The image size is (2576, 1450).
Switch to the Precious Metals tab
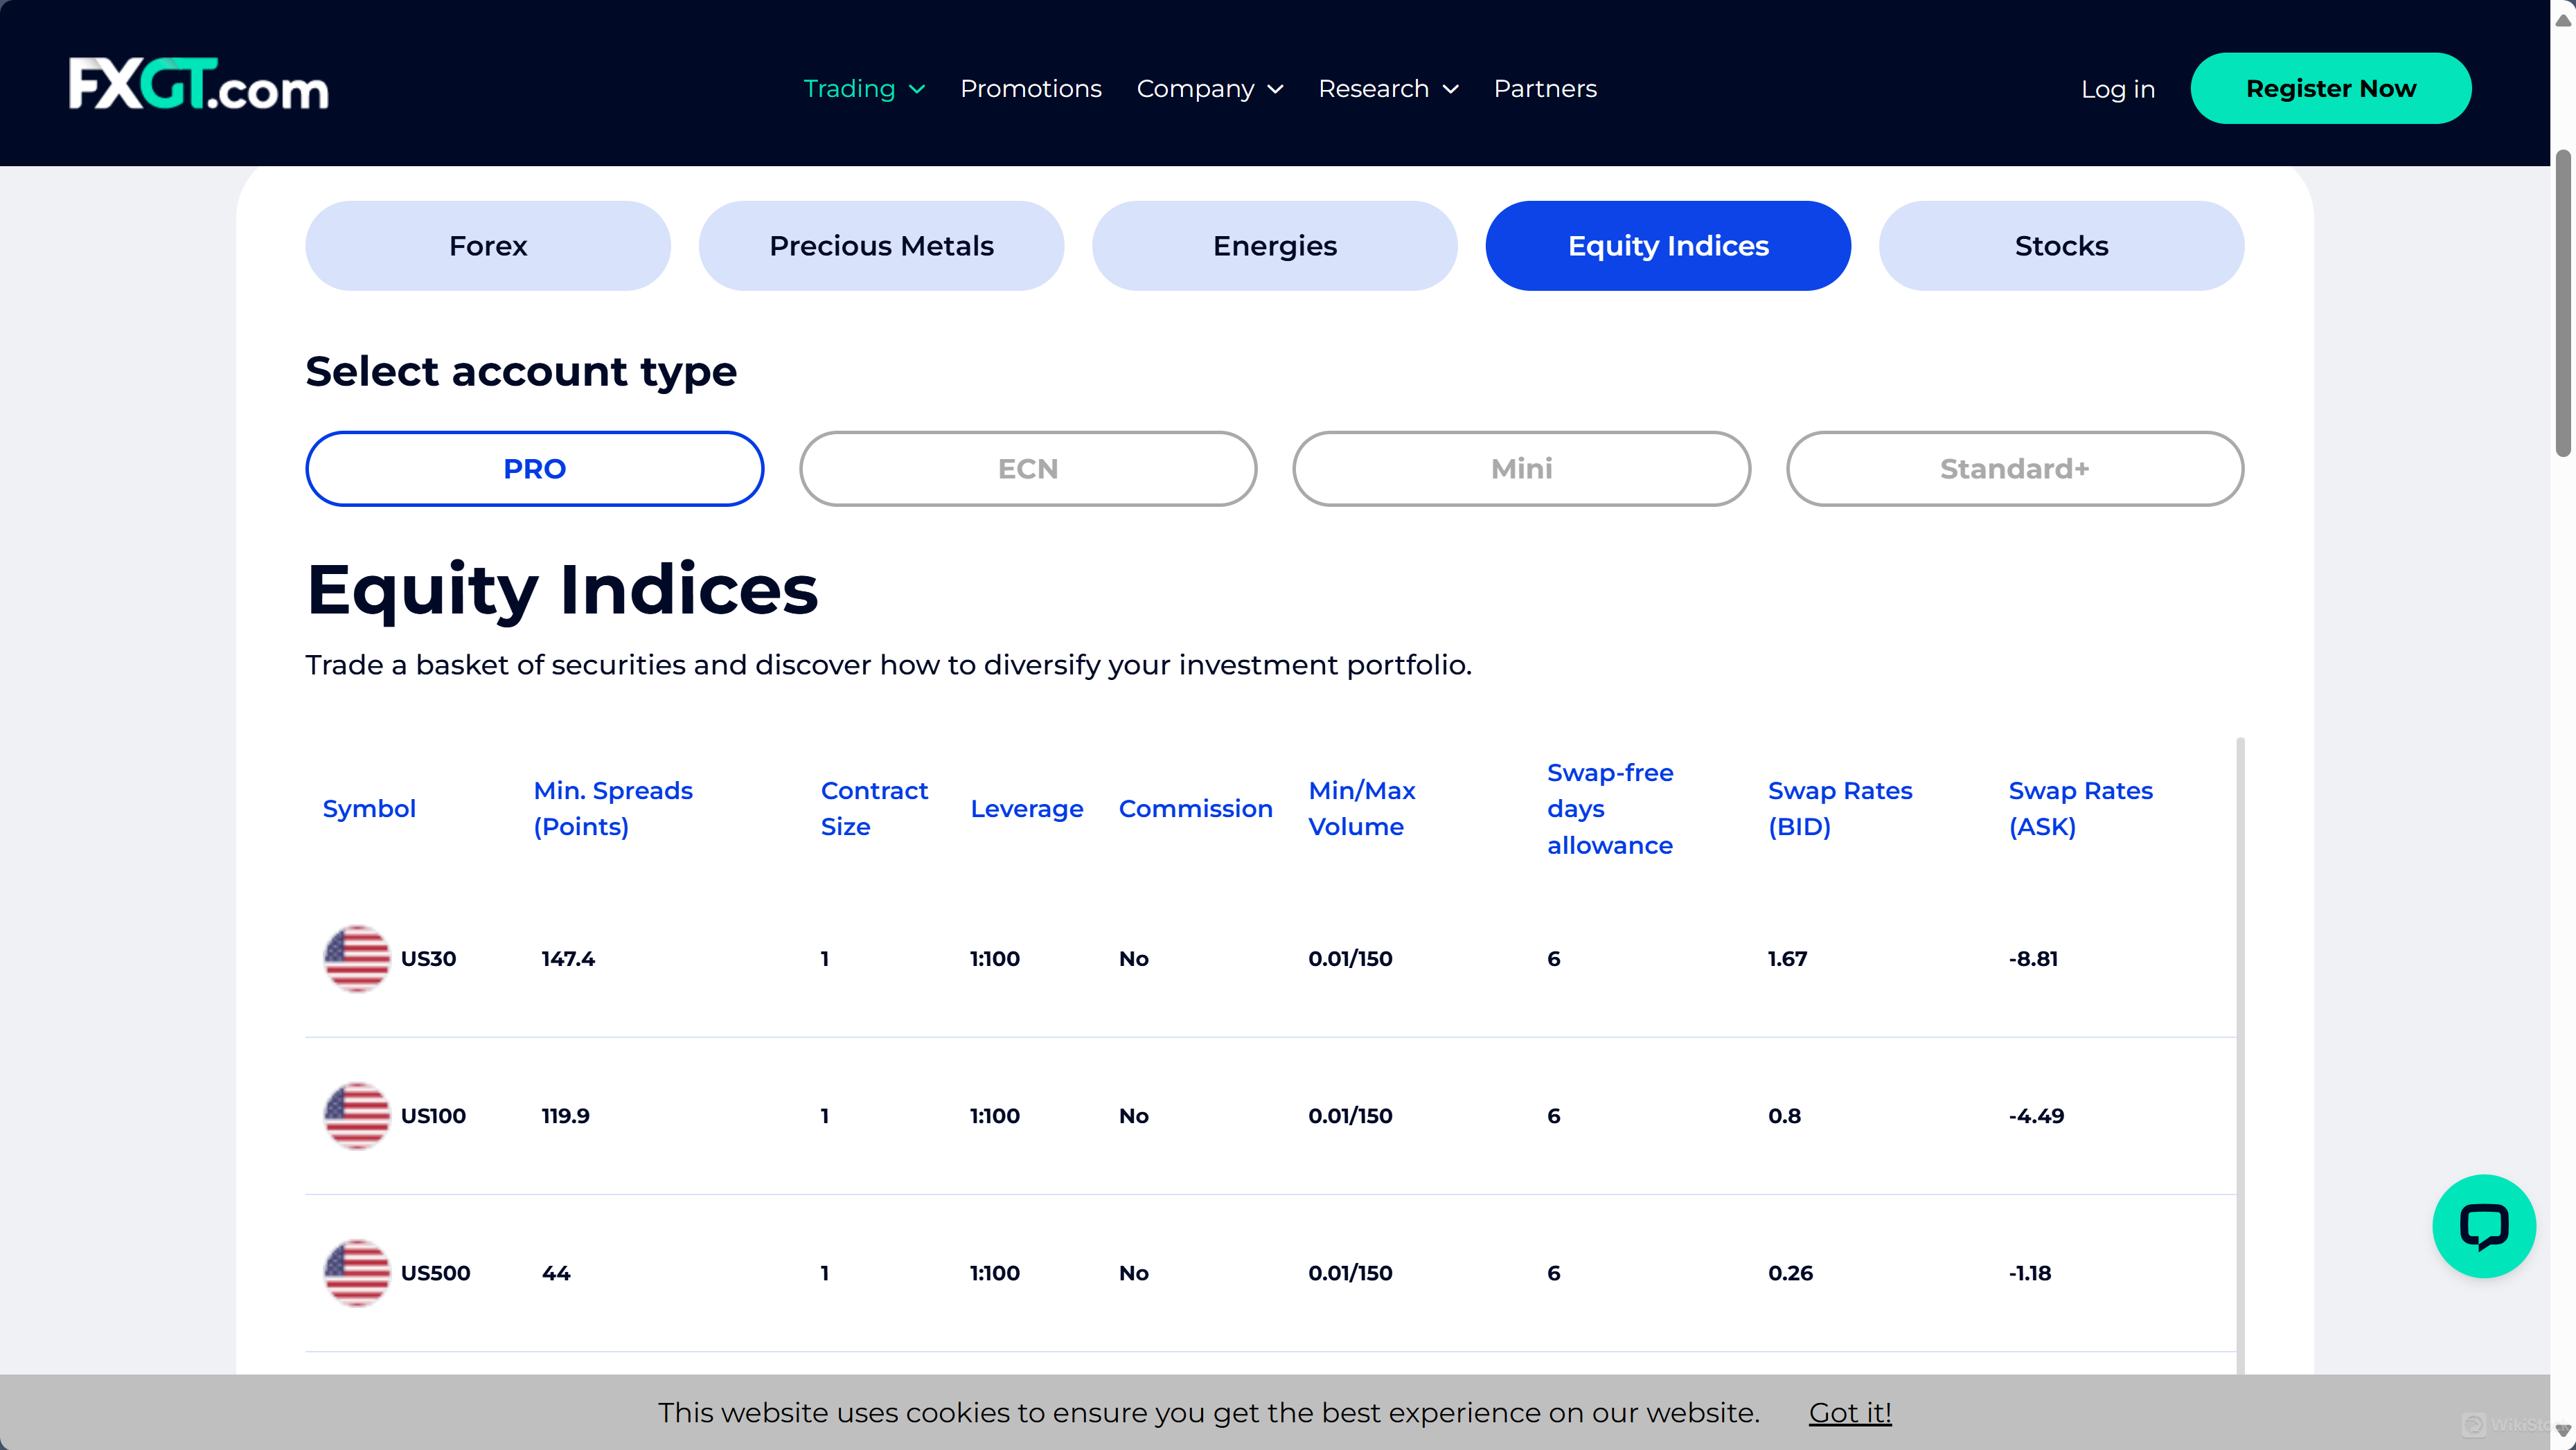tap(881, 245)
